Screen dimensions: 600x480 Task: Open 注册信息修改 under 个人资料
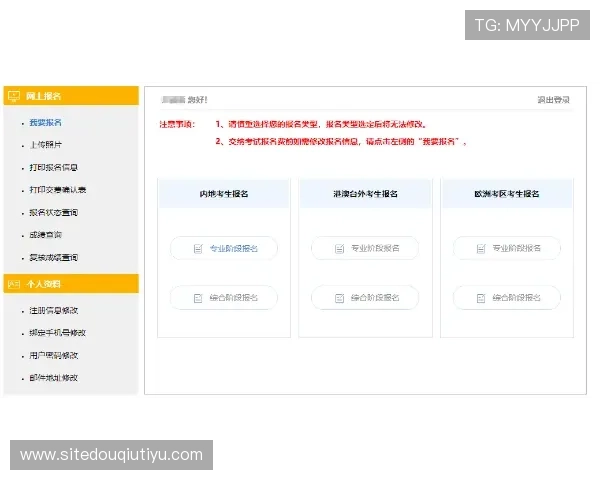tap(54, 310)
